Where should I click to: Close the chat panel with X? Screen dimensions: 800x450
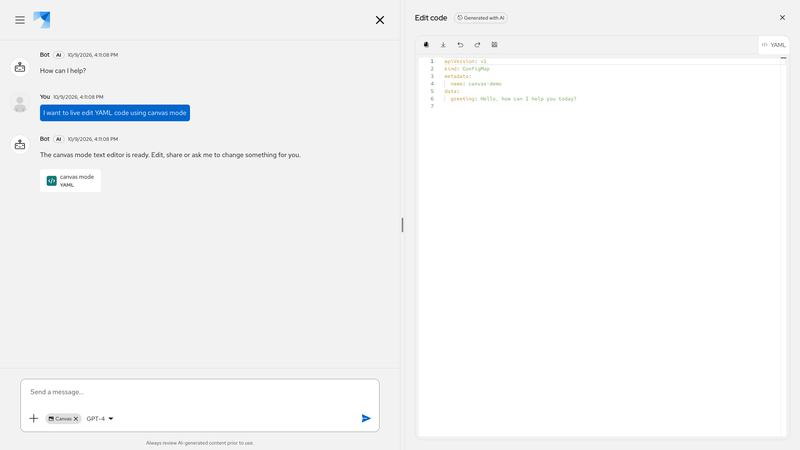pos(380,20)
